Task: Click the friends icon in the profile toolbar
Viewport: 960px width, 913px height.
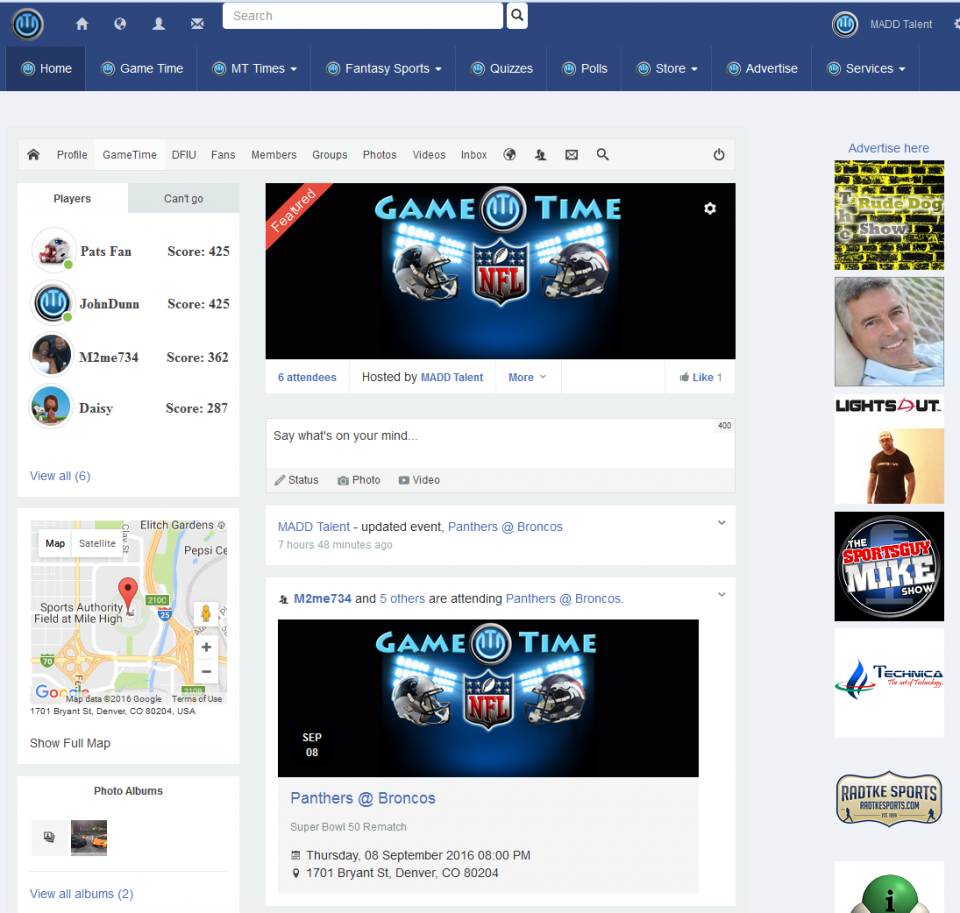Action: (x=541, y=155)
